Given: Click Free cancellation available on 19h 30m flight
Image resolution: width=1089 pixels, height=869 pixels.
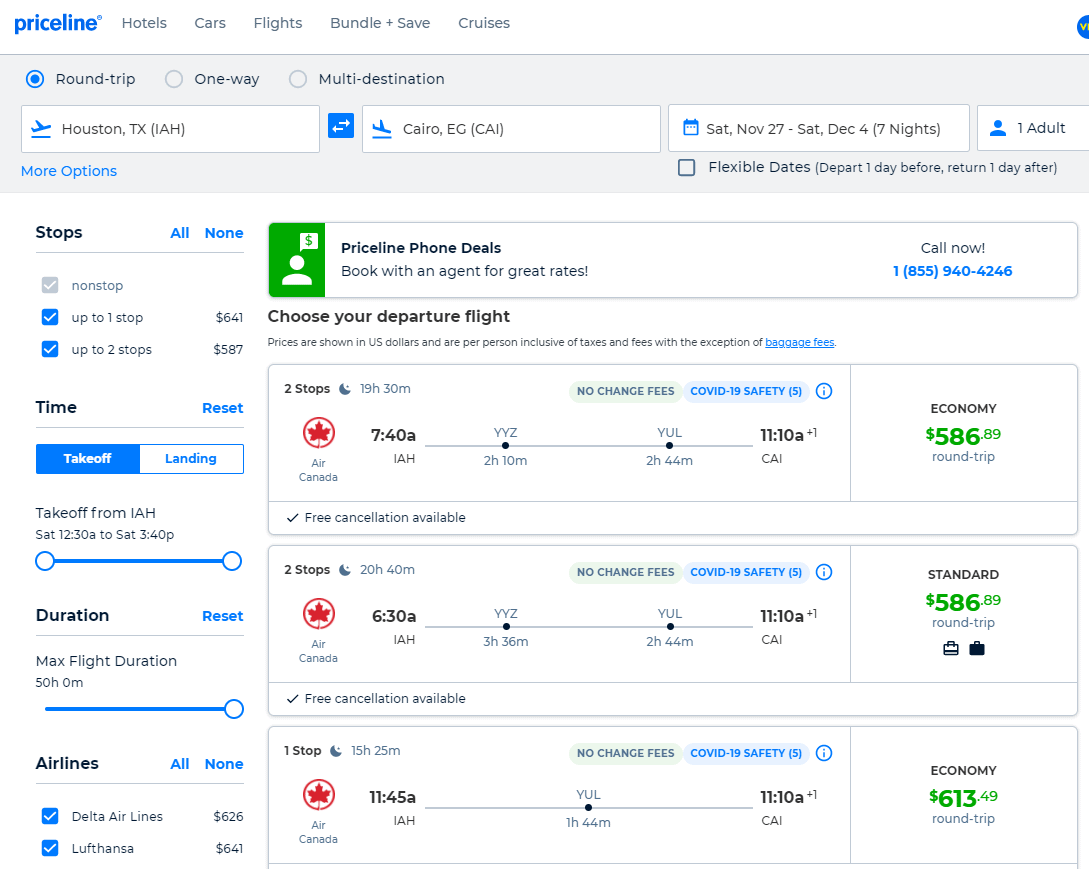Looking at the screenshot, I should [376, 518].
